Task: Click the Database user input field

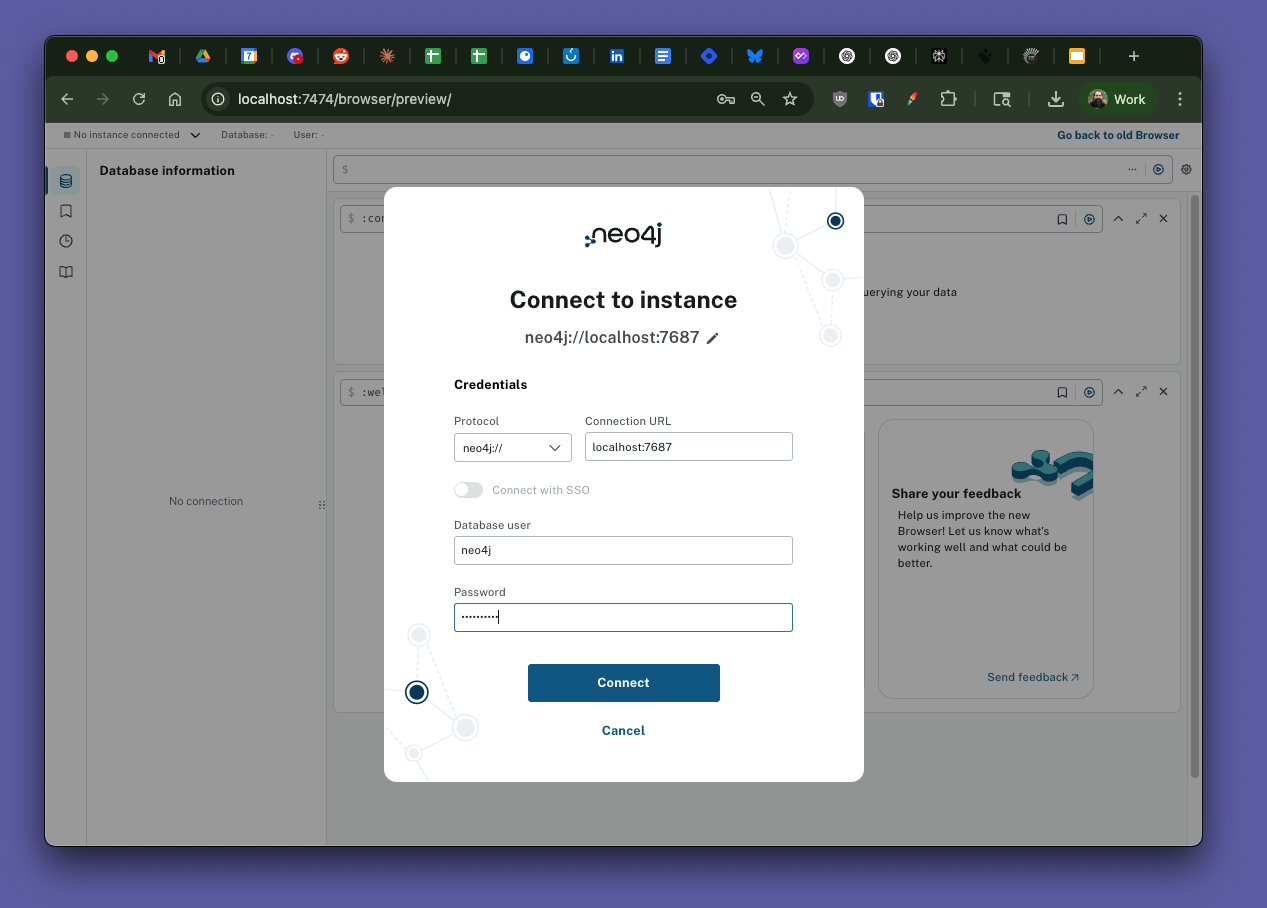Action: [623, 550]
